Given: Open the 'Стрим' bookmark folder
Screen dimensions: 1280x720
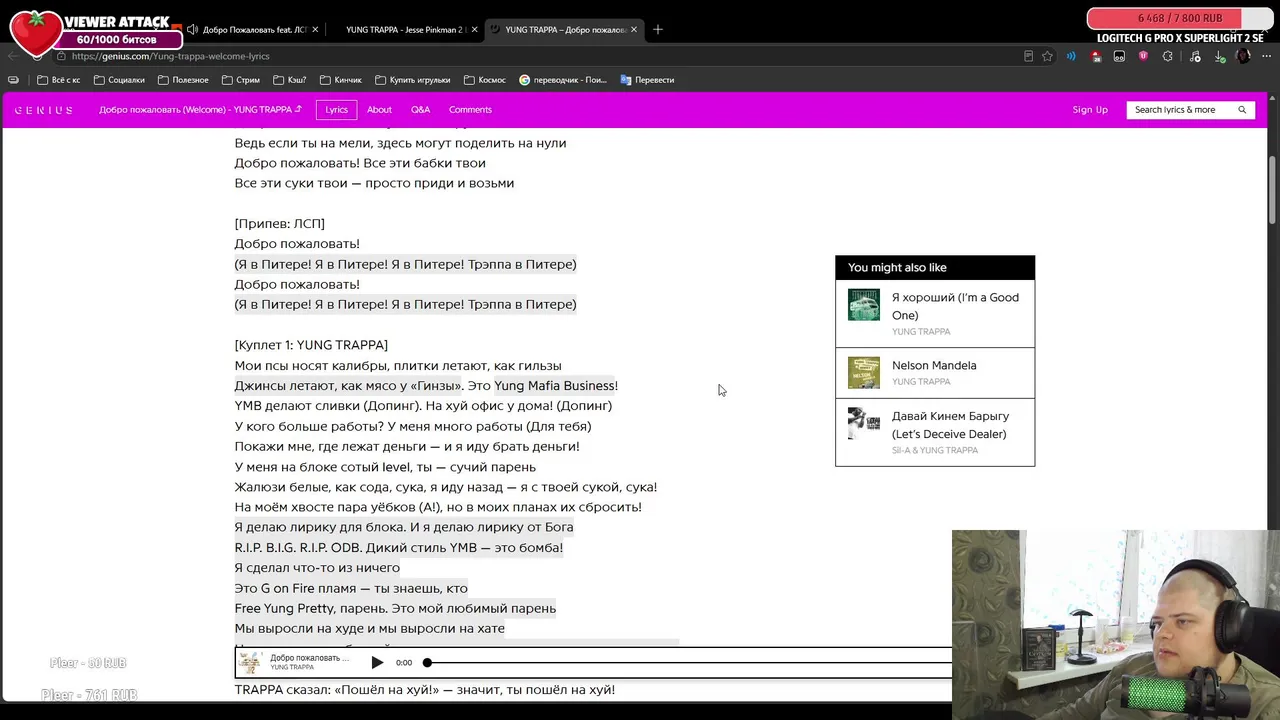Looking at the screenshot, I should (x=240, y=80).
